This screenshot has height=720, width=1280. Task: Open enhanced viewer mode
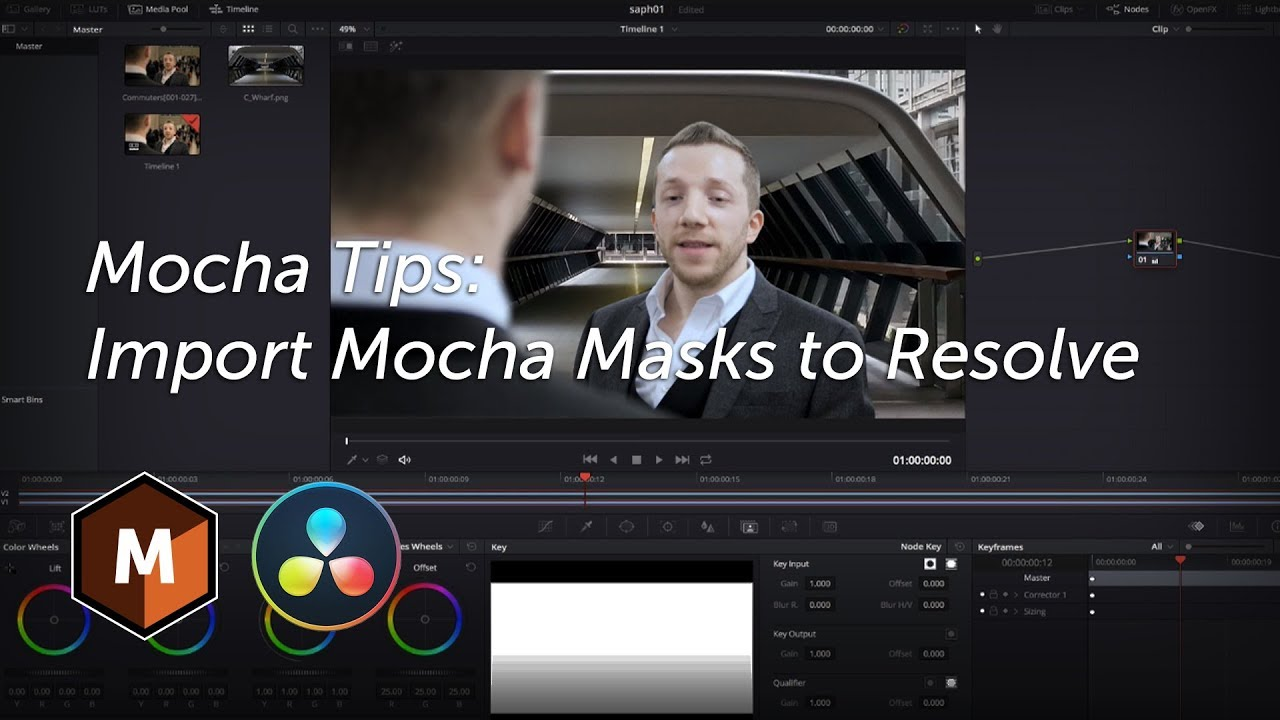click(x=928, y=29)
